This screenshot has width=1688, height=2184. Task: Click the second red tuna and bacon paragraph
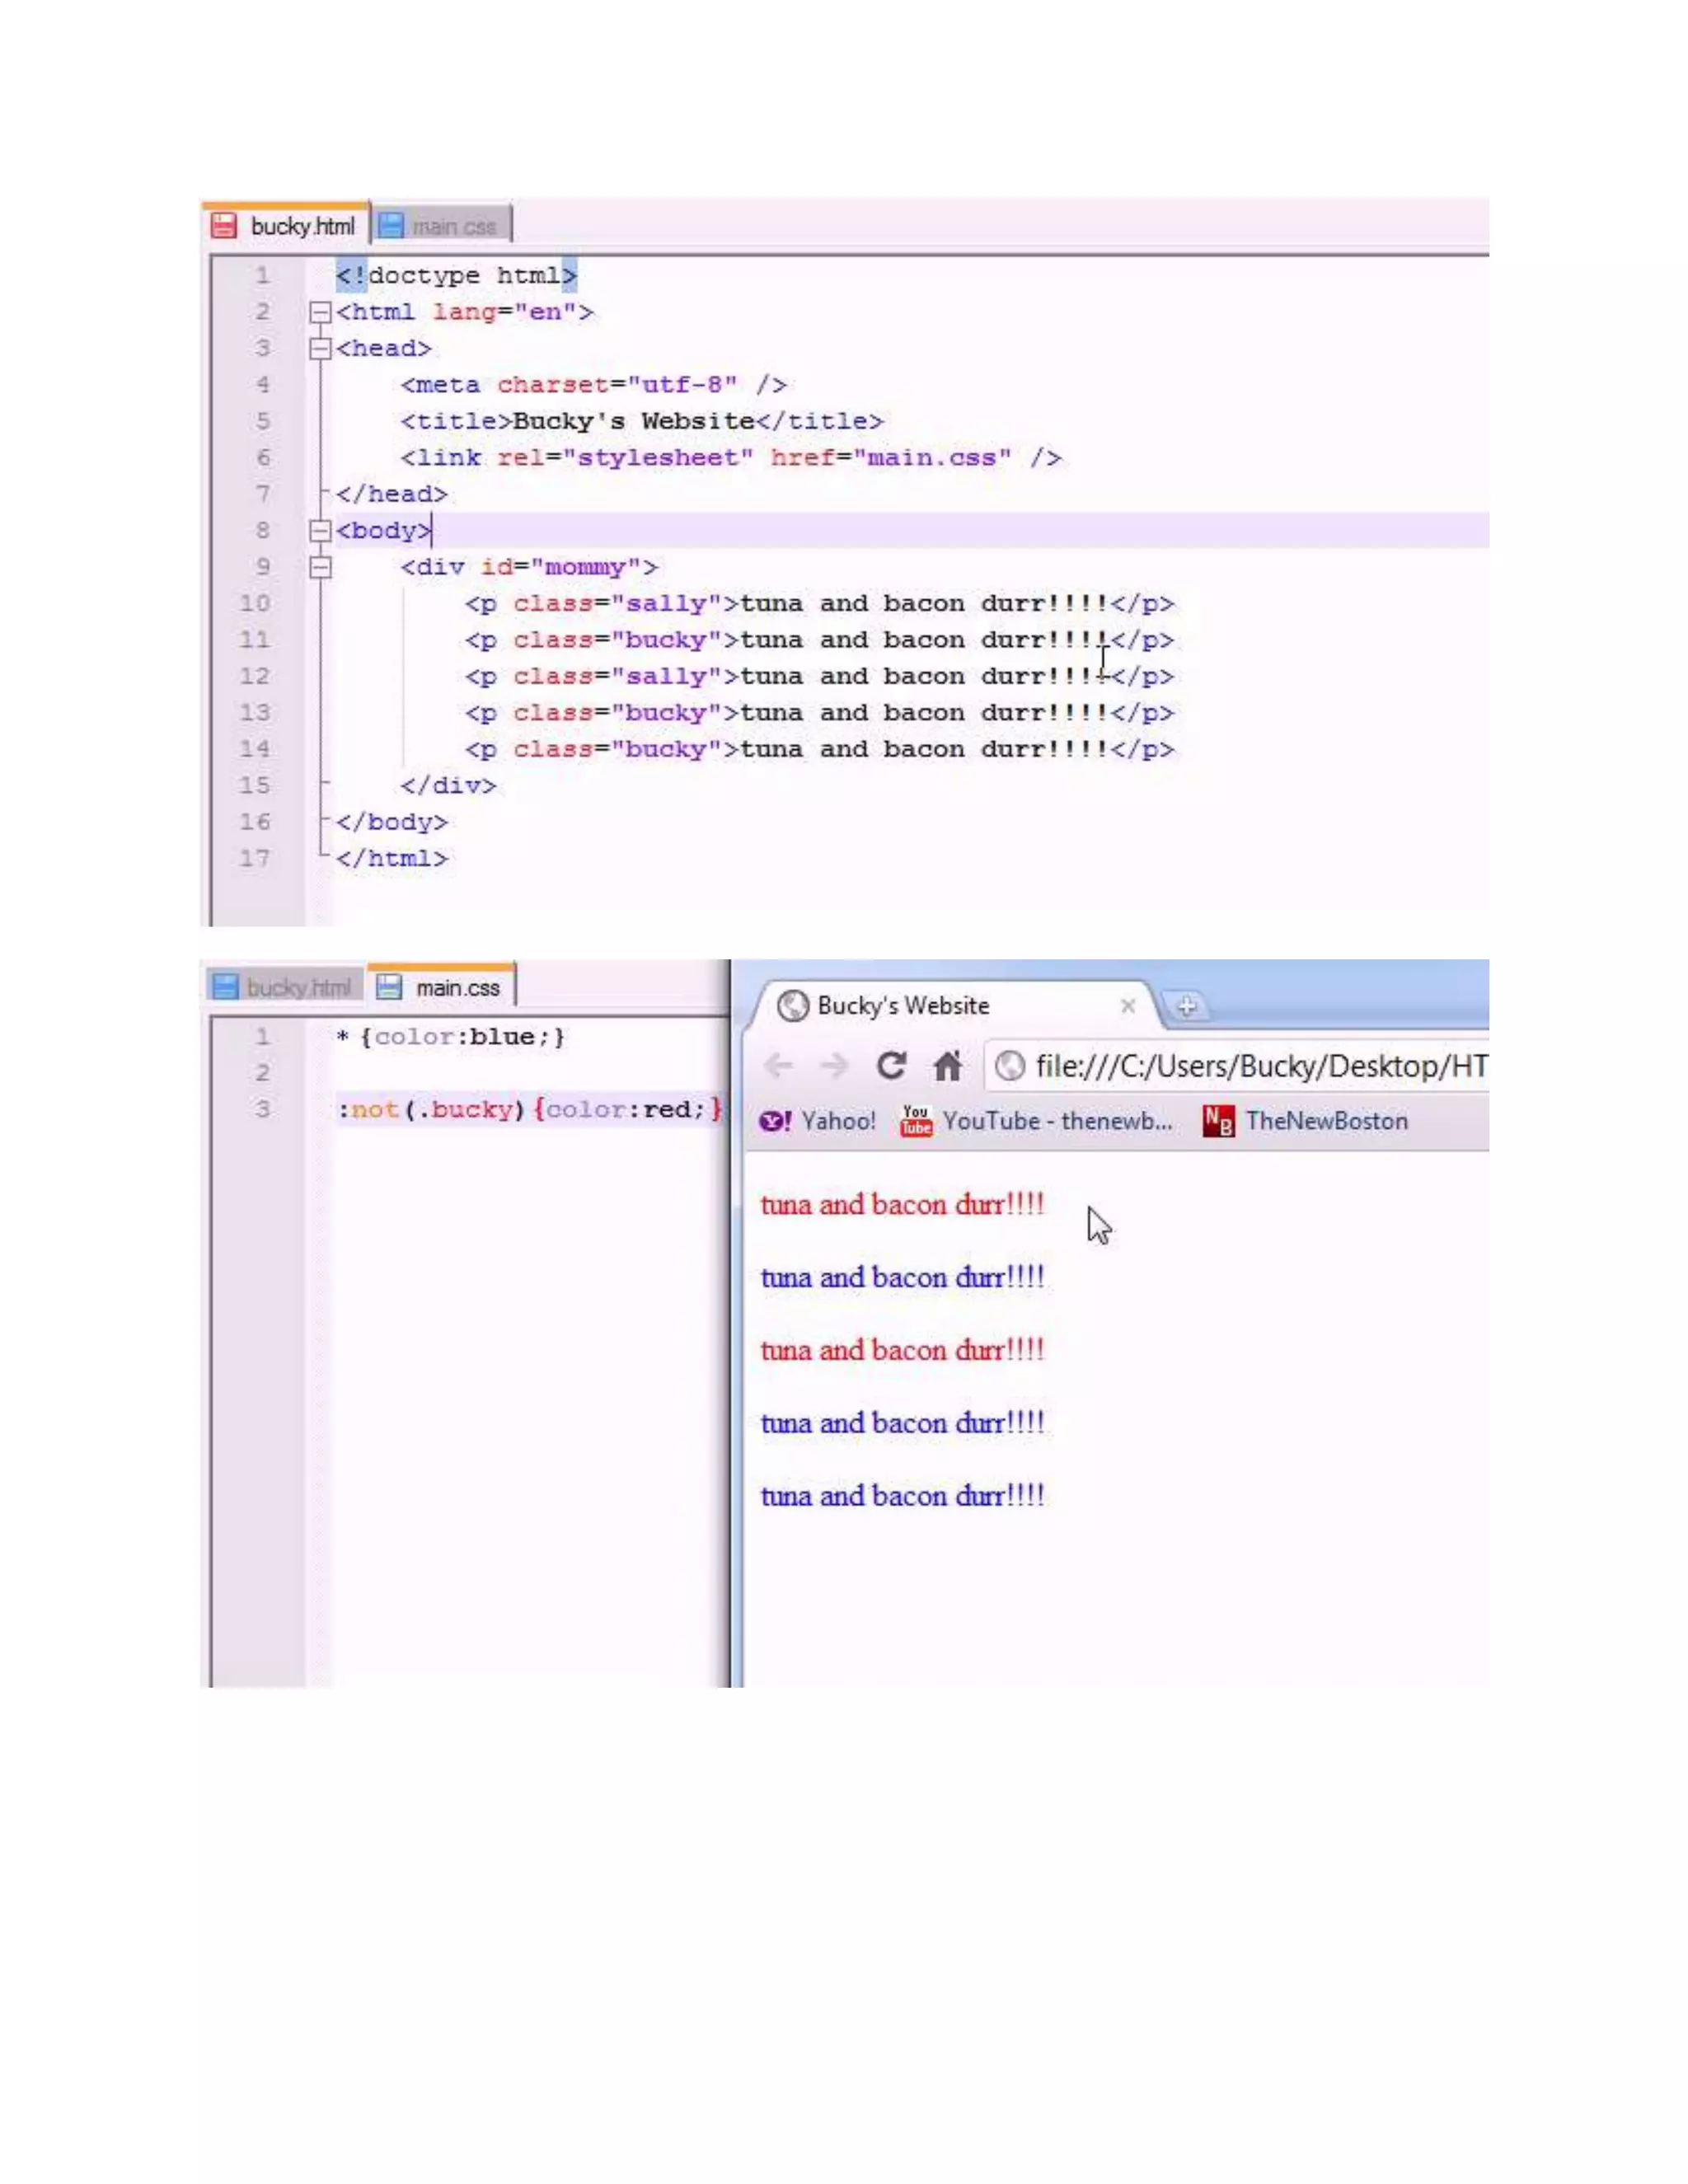(902, 1351)
